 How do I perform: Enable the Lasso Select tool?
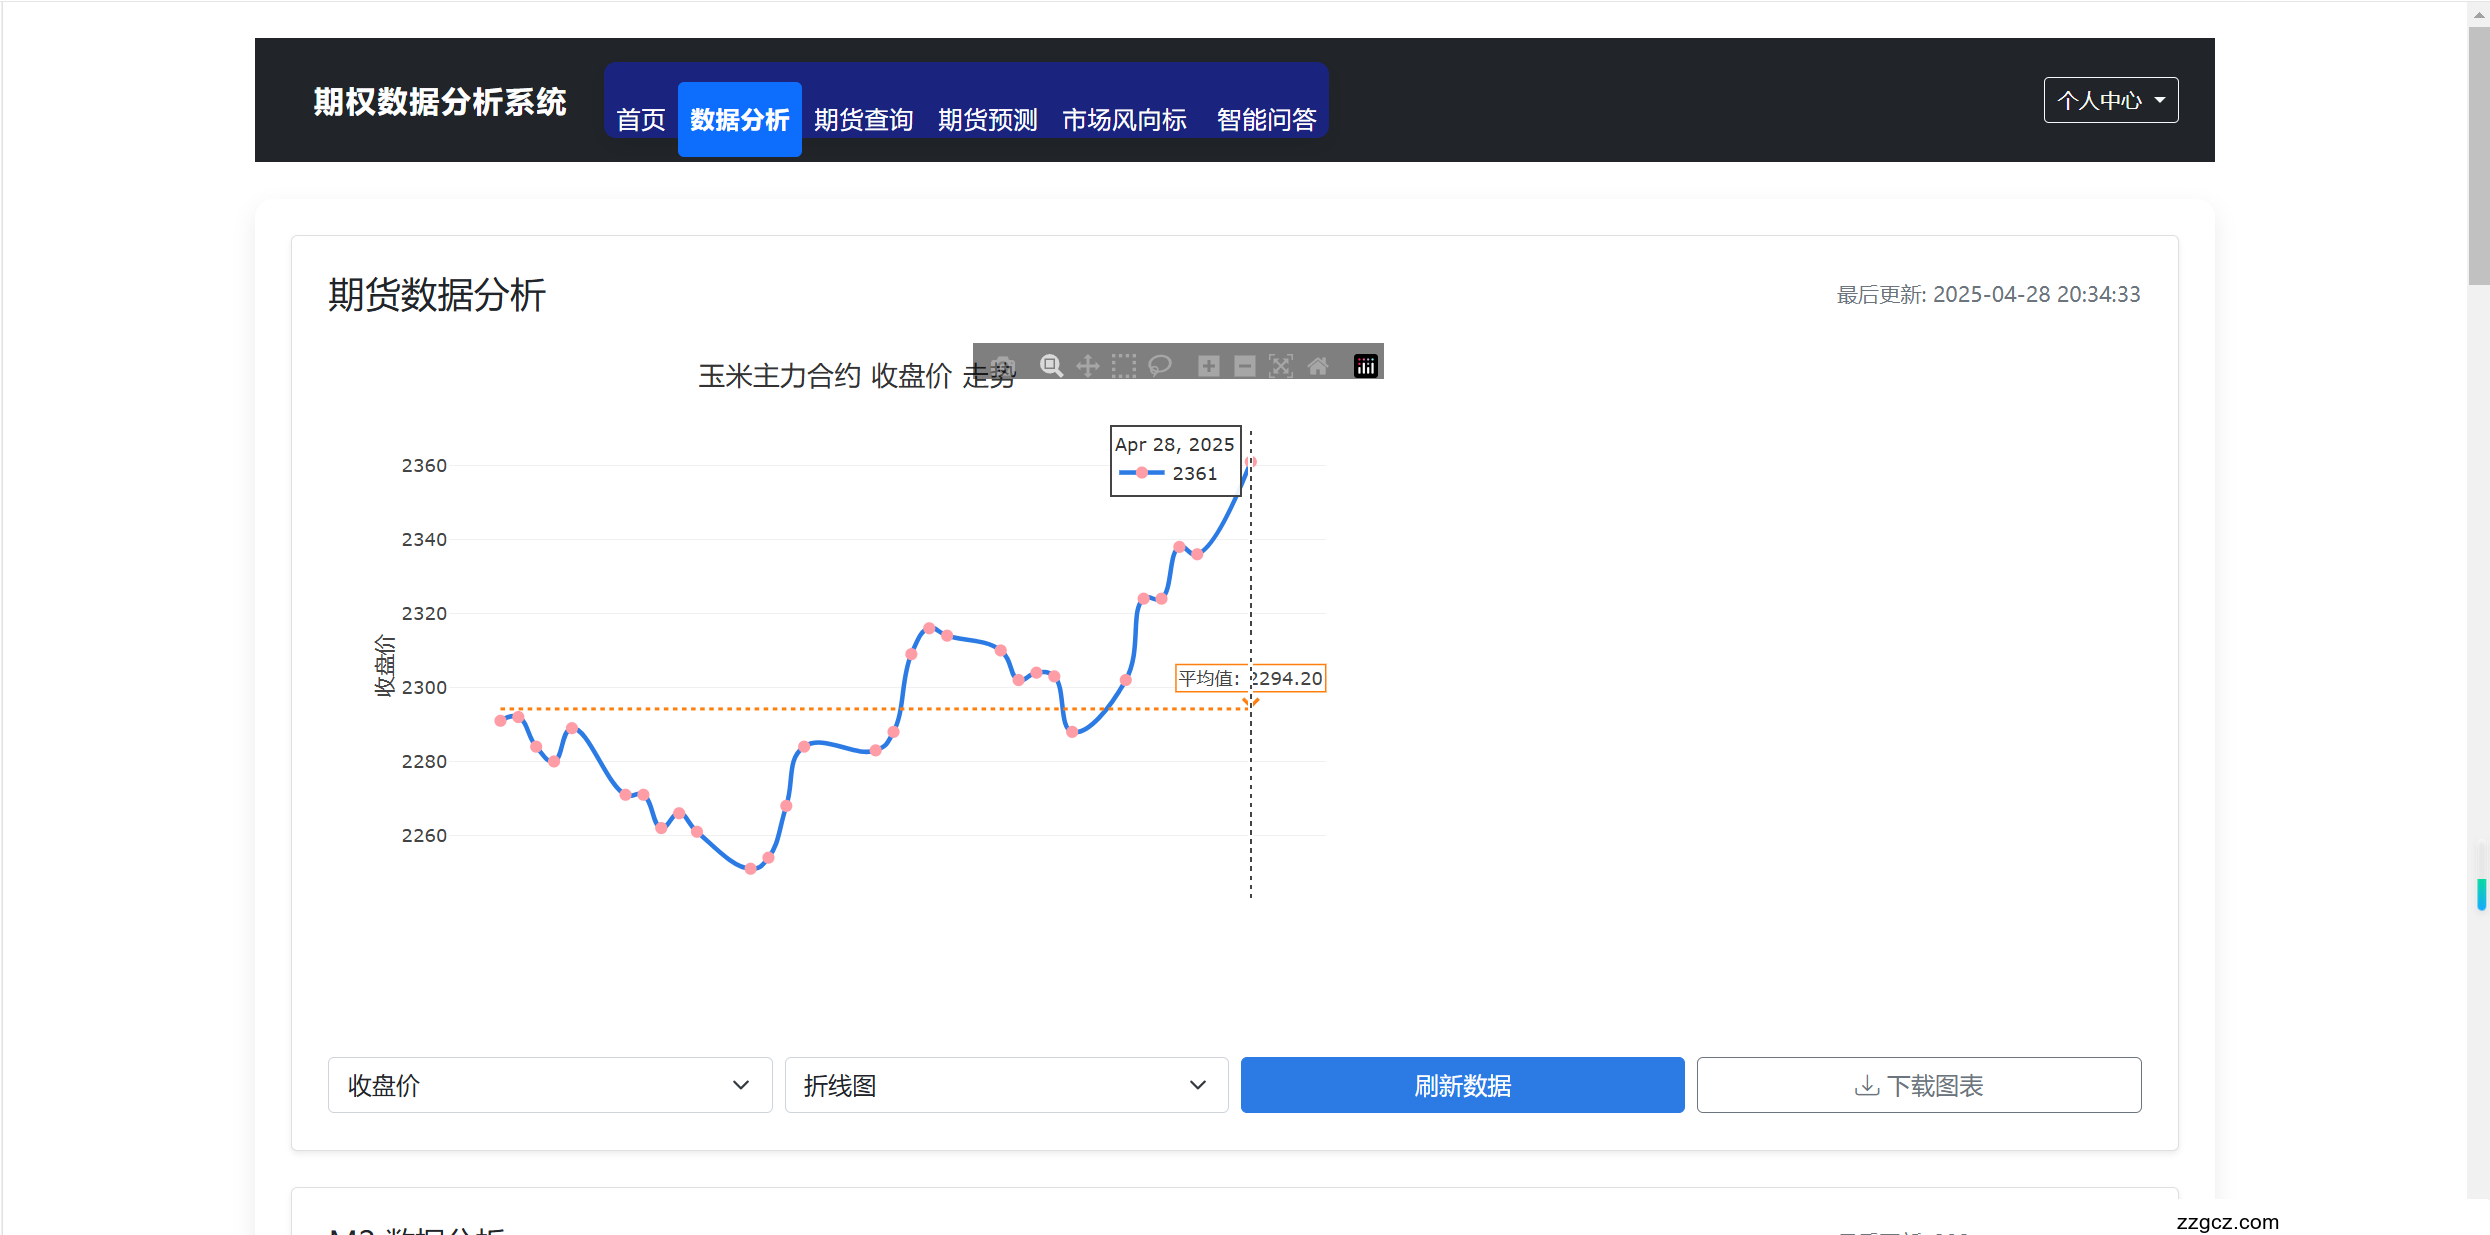1160,365
